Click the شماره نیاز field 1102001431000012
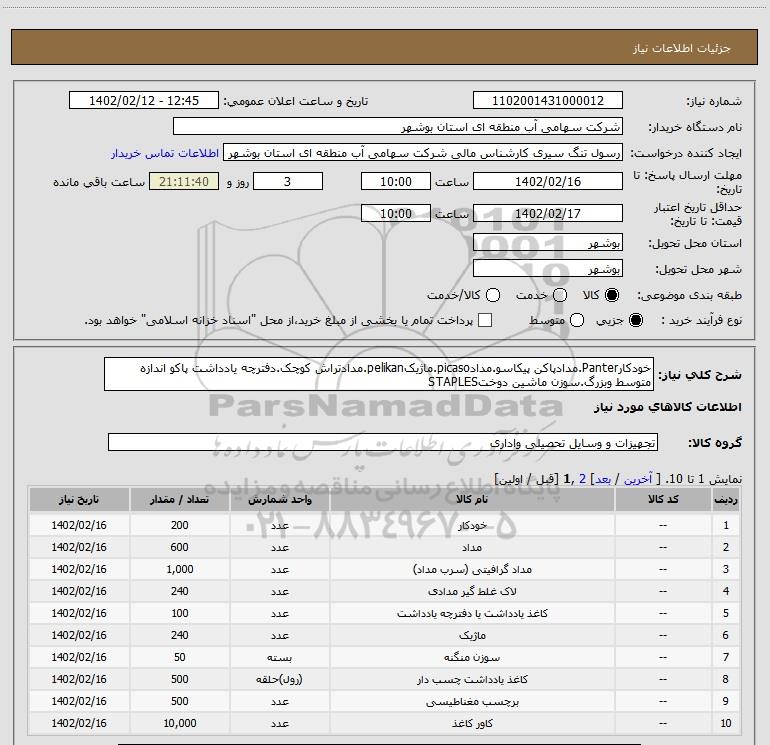This screenshot has height=745, width=770. pos(548,101)
